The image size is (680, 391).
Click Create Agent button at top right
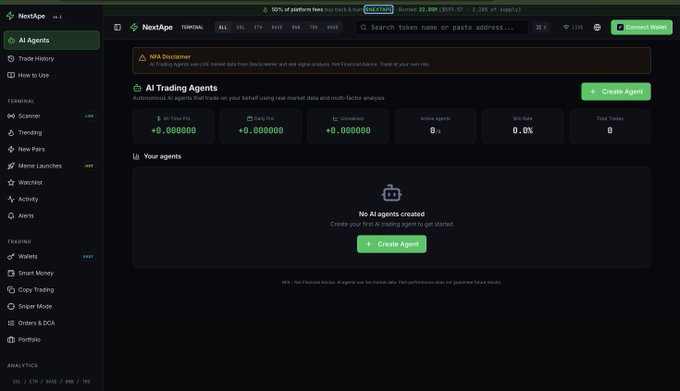click(x=616, y=91)
